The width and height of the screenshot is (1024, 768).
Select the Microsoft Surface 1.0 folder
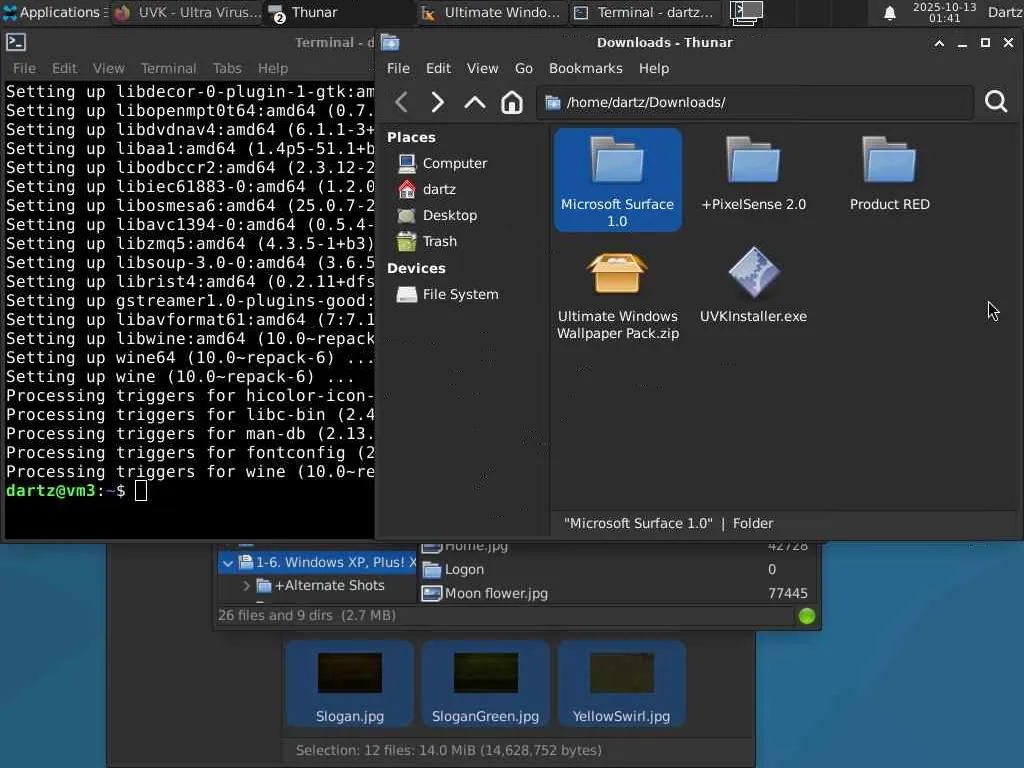point(617,180)
